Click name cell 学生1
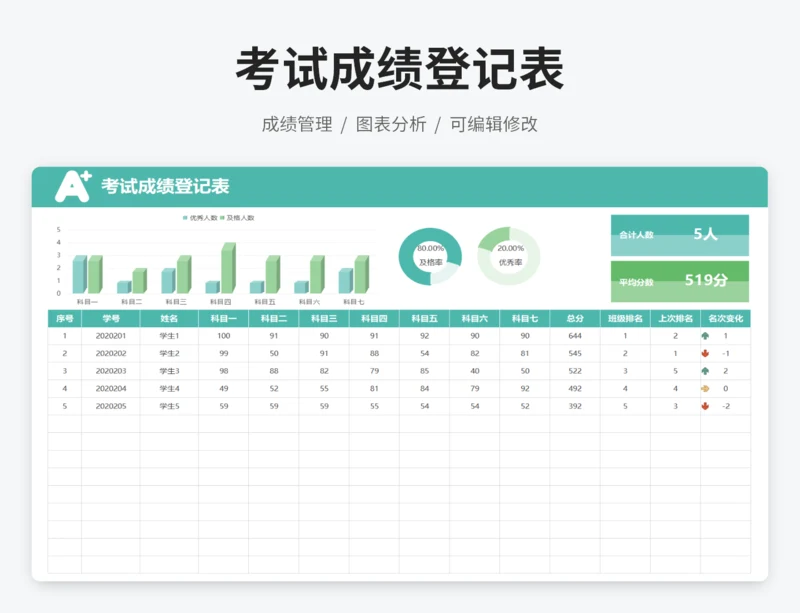The height and width of the screenshot is (613, 800). 169,336
